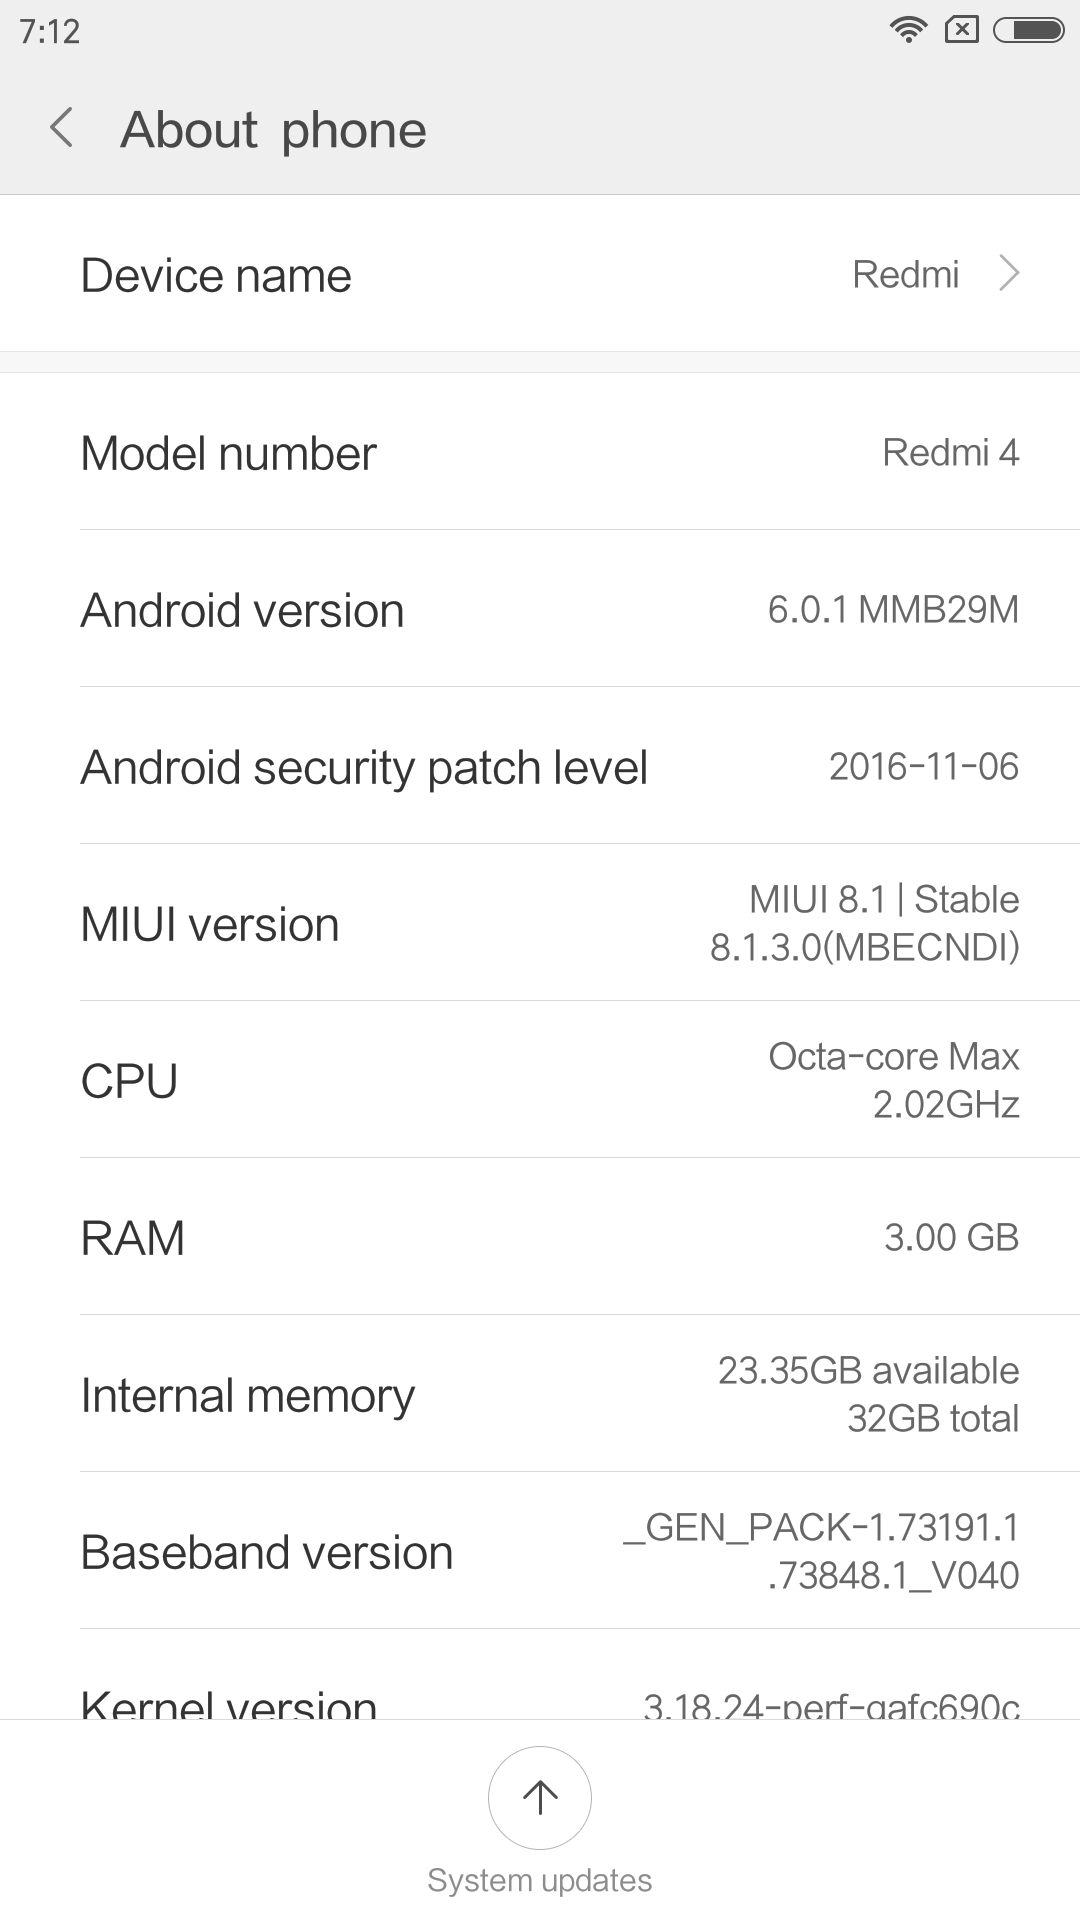Tap the no-SIM status icon
This screenshot has width=1080, height=1920.
pos(961,30)
